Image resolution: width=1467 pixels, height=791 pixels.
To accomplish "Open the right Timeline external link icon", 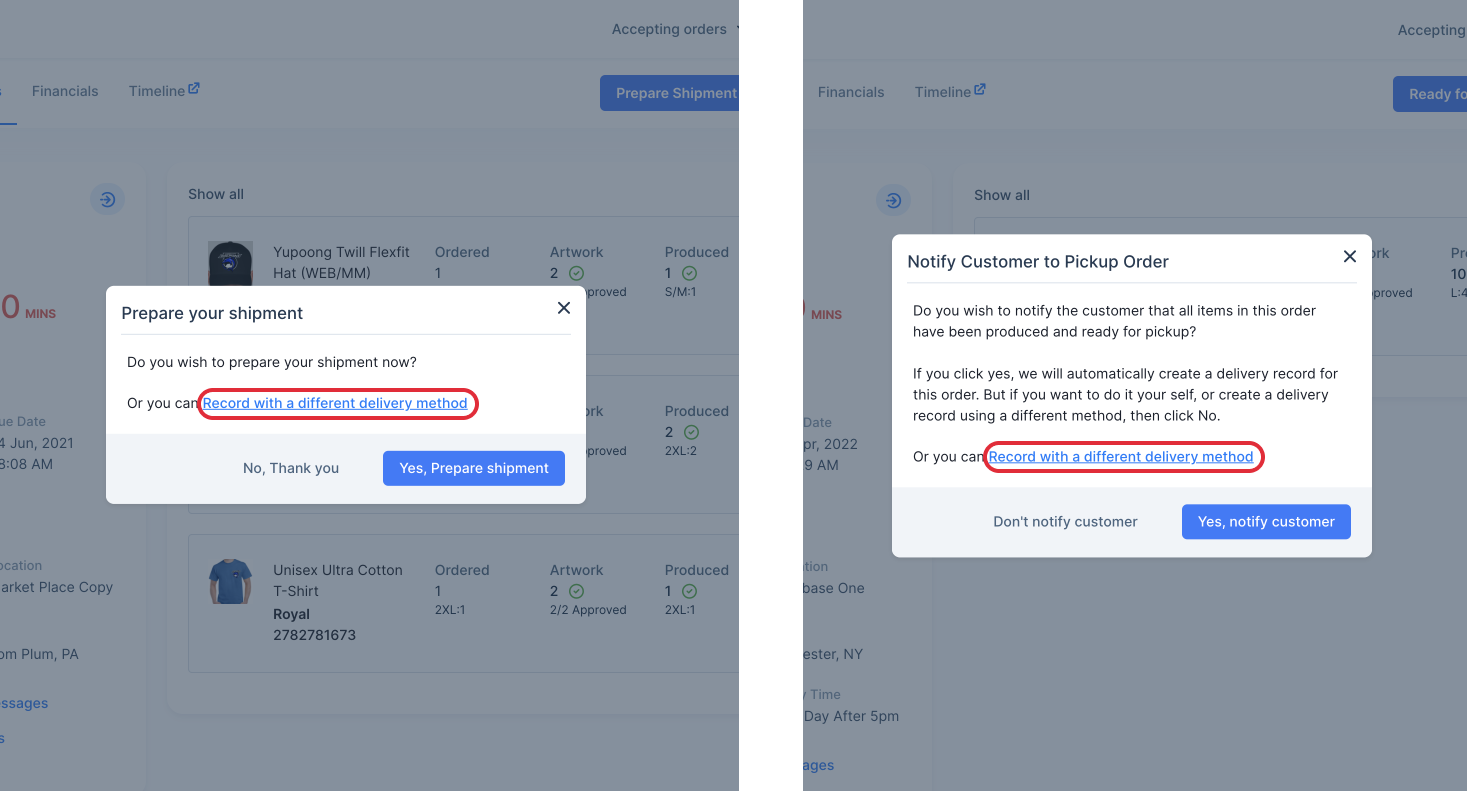I will pos(980,89).
